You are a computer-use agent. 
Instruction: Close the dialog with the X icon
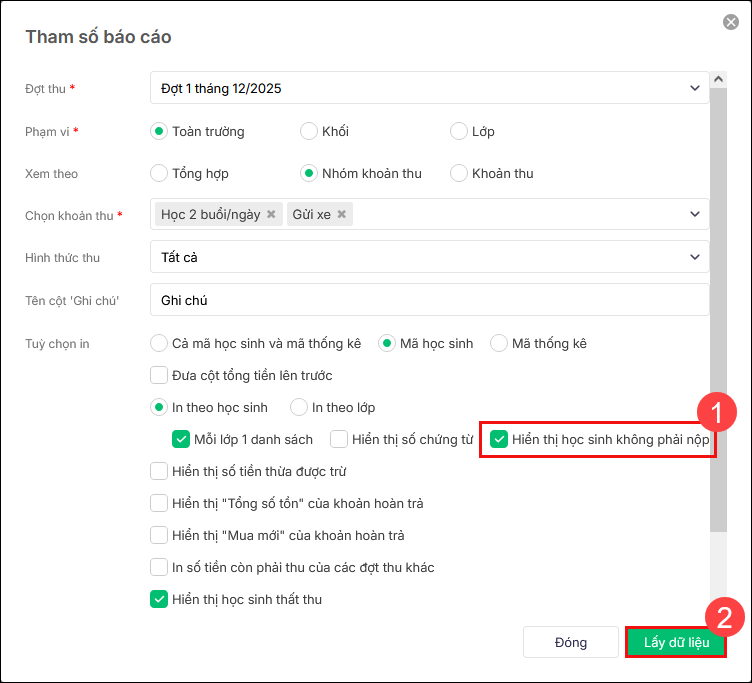point(731,22)
